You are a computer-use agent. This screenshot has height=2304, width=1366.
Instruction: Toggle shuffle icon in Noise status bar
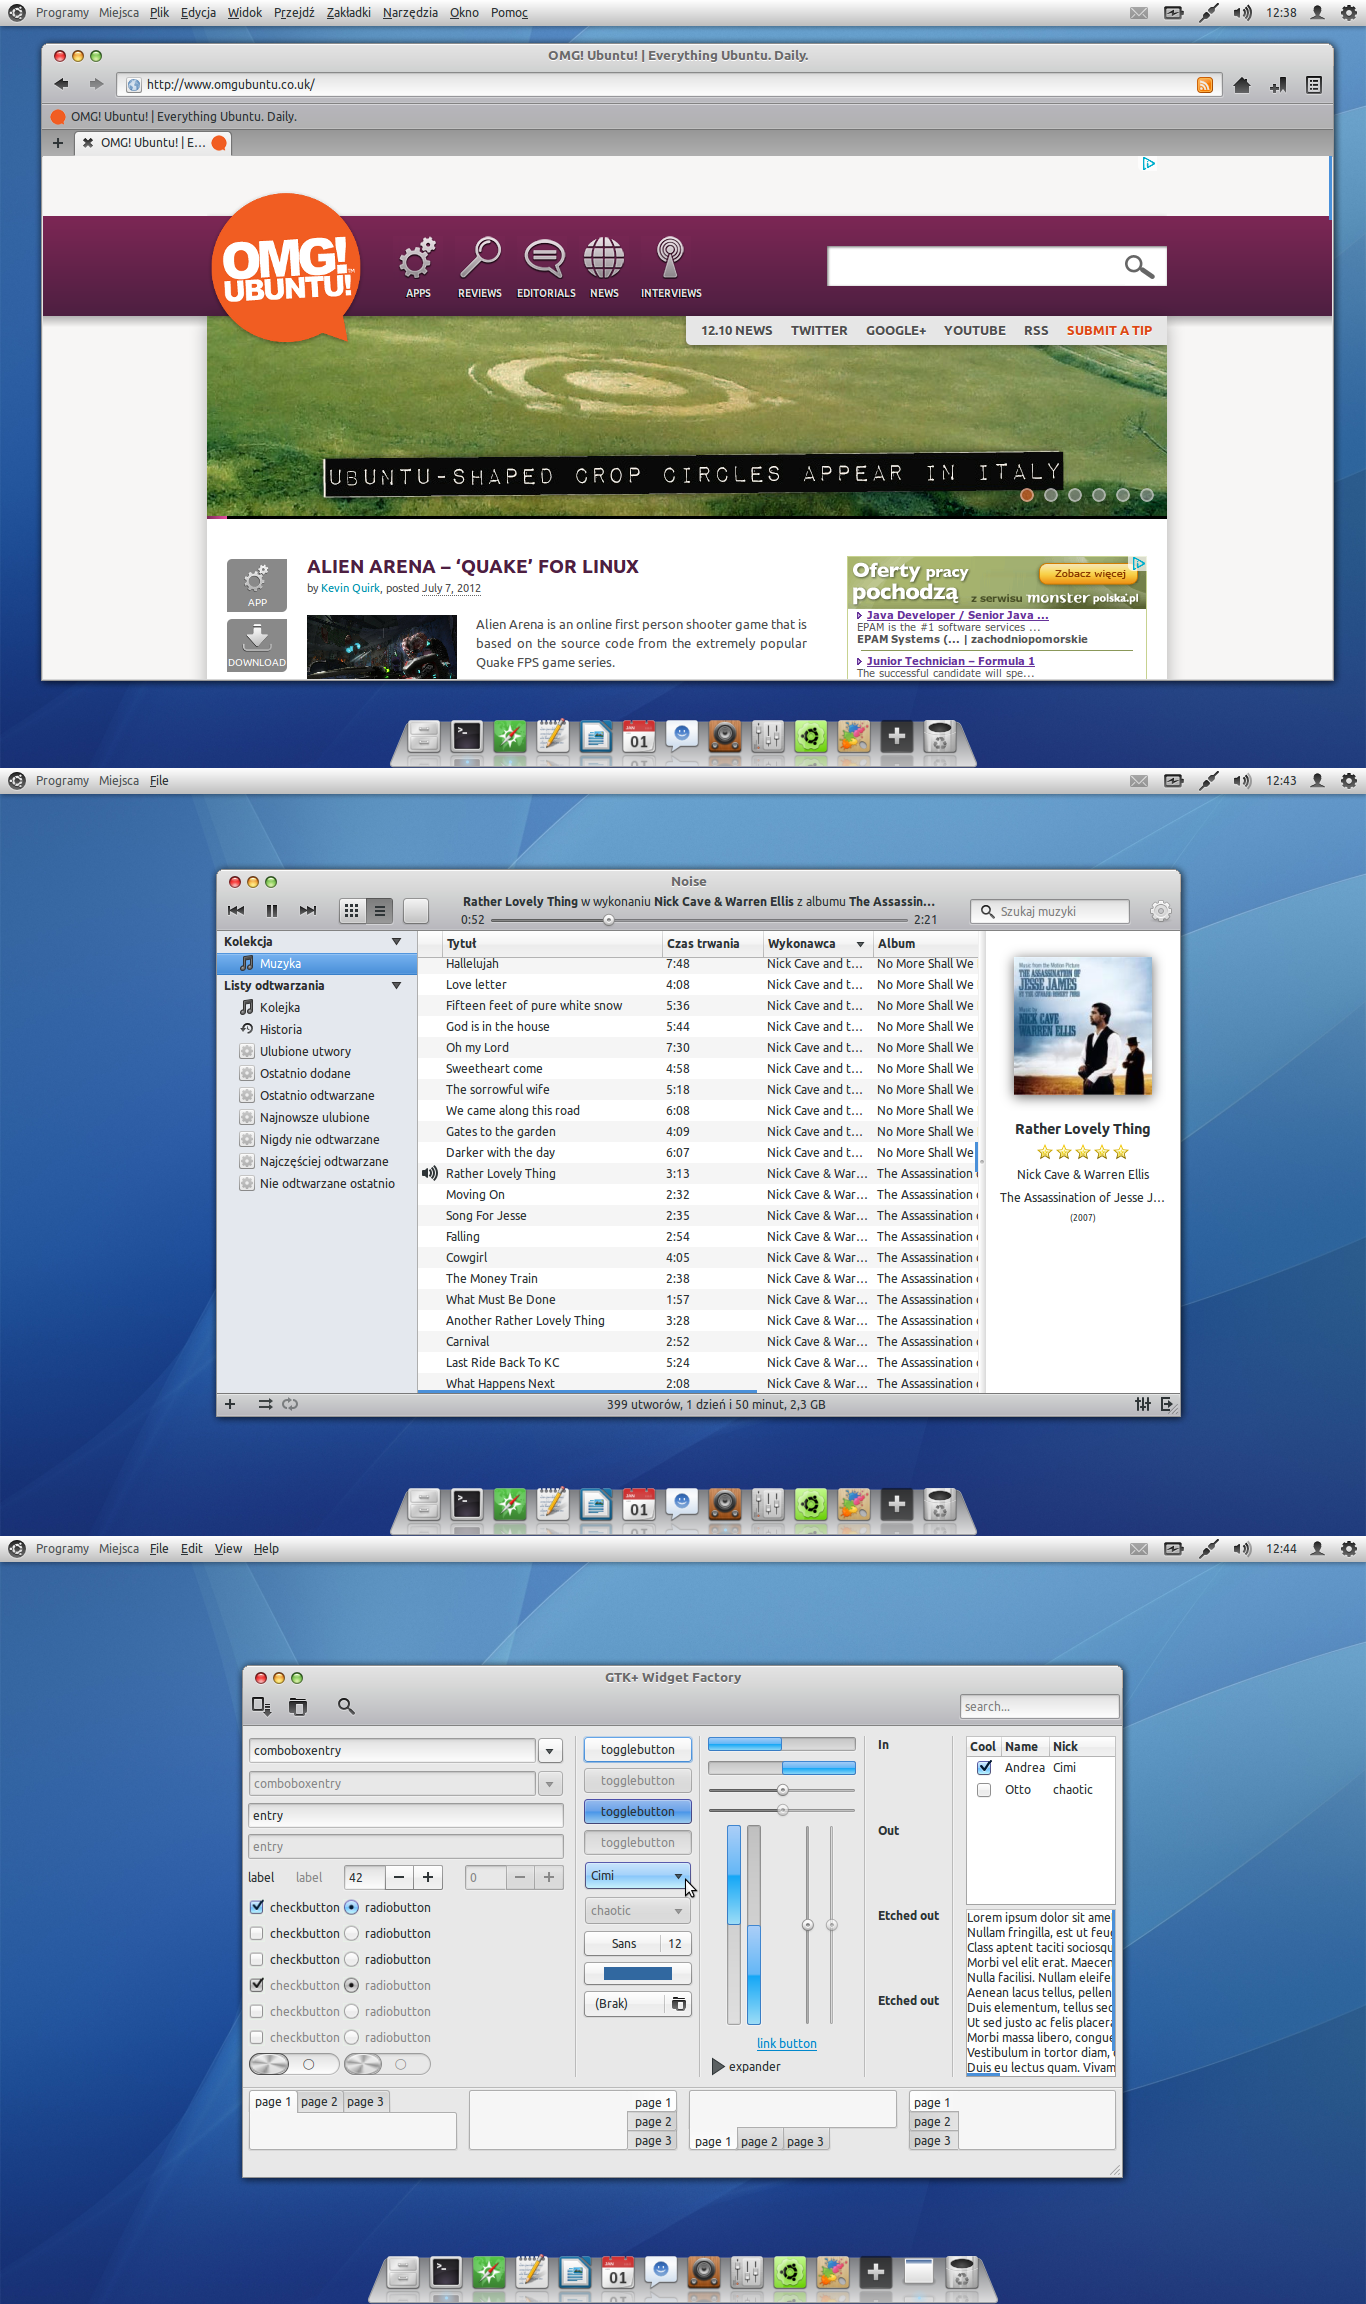pyautogui.click(x=265, y=1404)
